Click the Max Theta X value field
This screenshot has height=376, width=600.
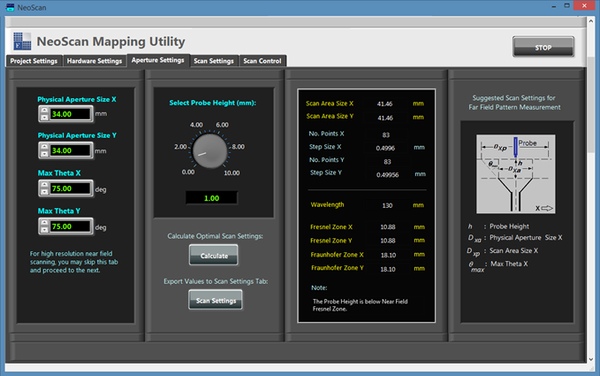pyautogui.click(x=70, y=189)
